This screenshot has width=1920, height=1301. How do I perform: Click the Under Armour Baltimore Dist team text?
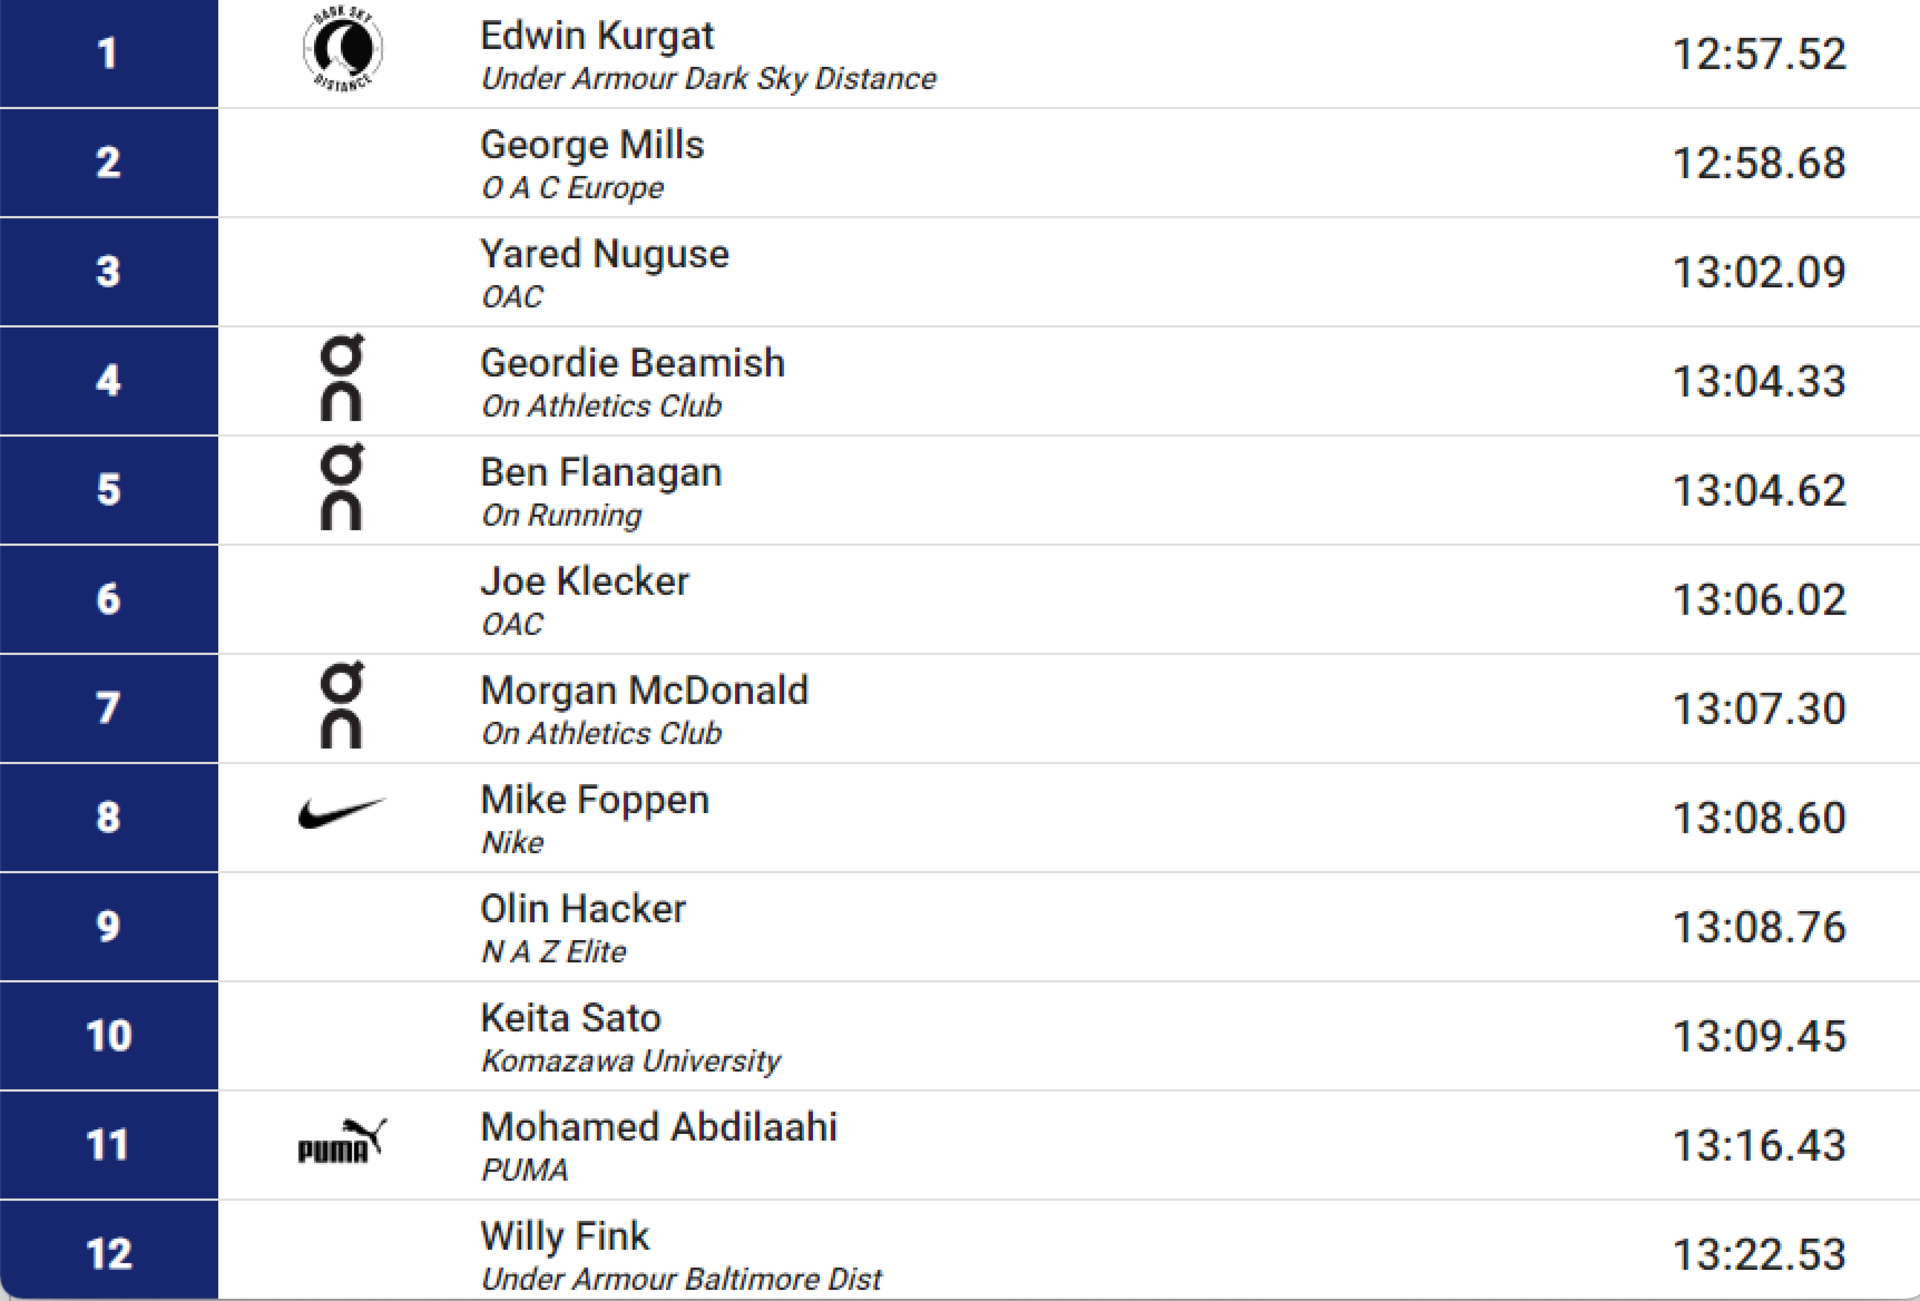[681, 1279]
